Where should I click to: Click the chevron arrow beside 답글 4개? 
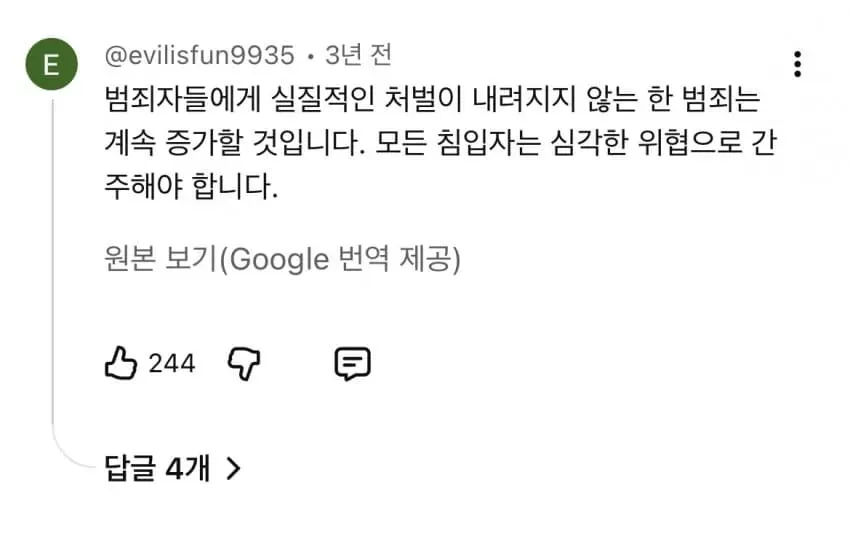(x=233, y=469)
